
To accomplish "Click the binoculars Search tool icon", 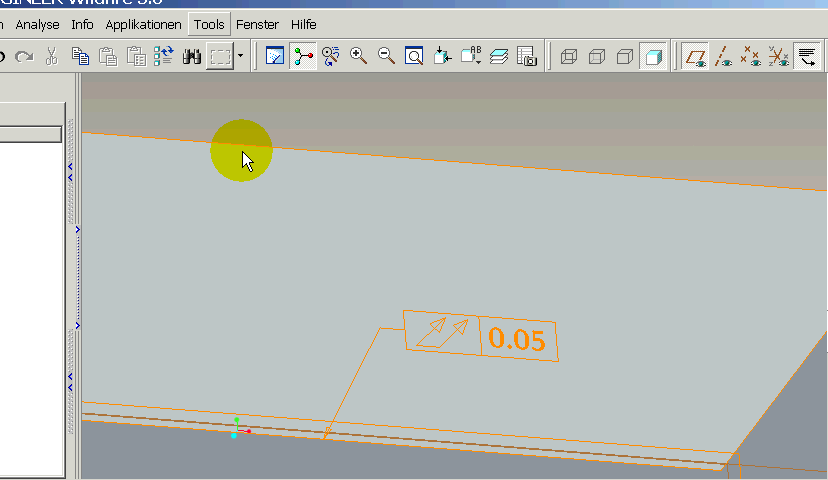I will pyautogui.click(x=192, y=57).
